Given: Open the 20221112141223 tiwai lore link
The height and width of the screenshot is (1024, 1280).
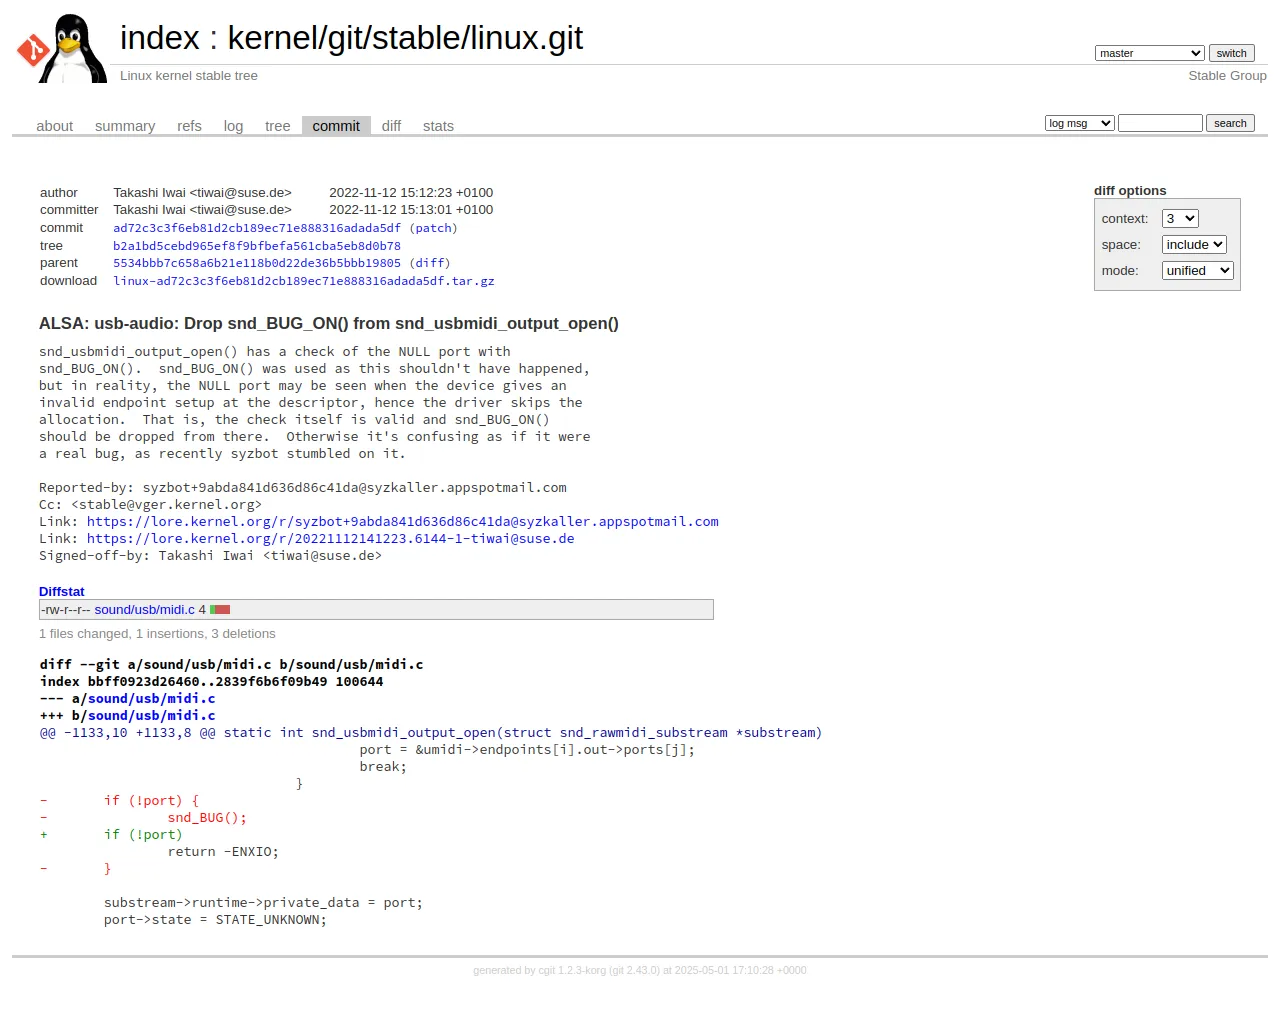Looking at the screenshot, I should coord(331,539).
